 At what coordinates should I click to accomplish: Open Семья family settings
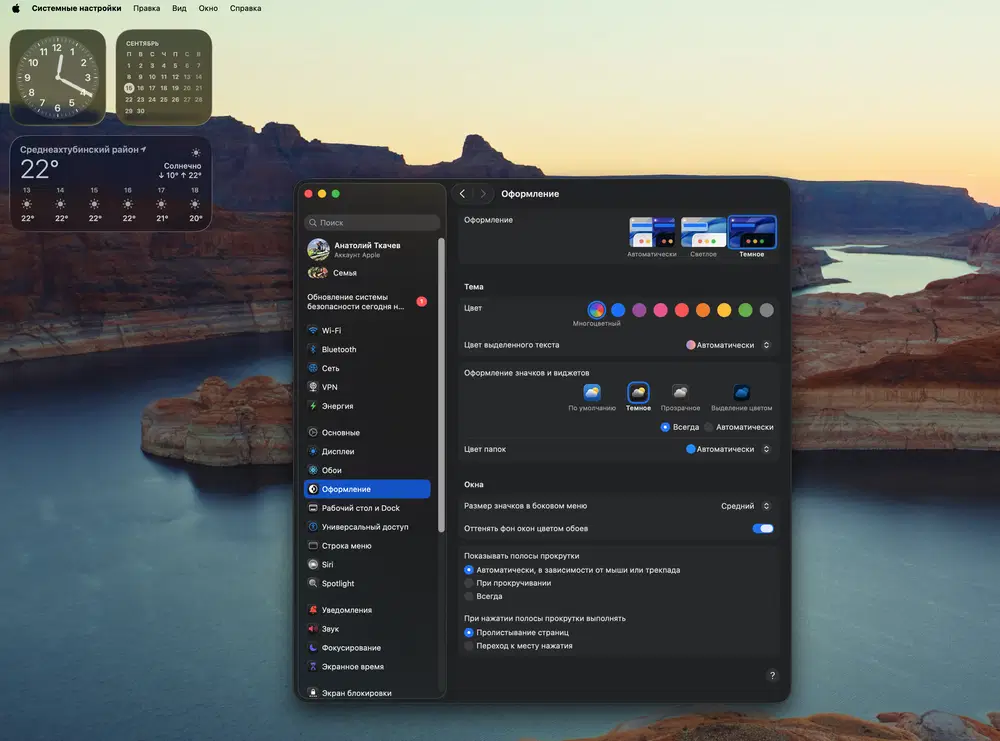[367, 273]
